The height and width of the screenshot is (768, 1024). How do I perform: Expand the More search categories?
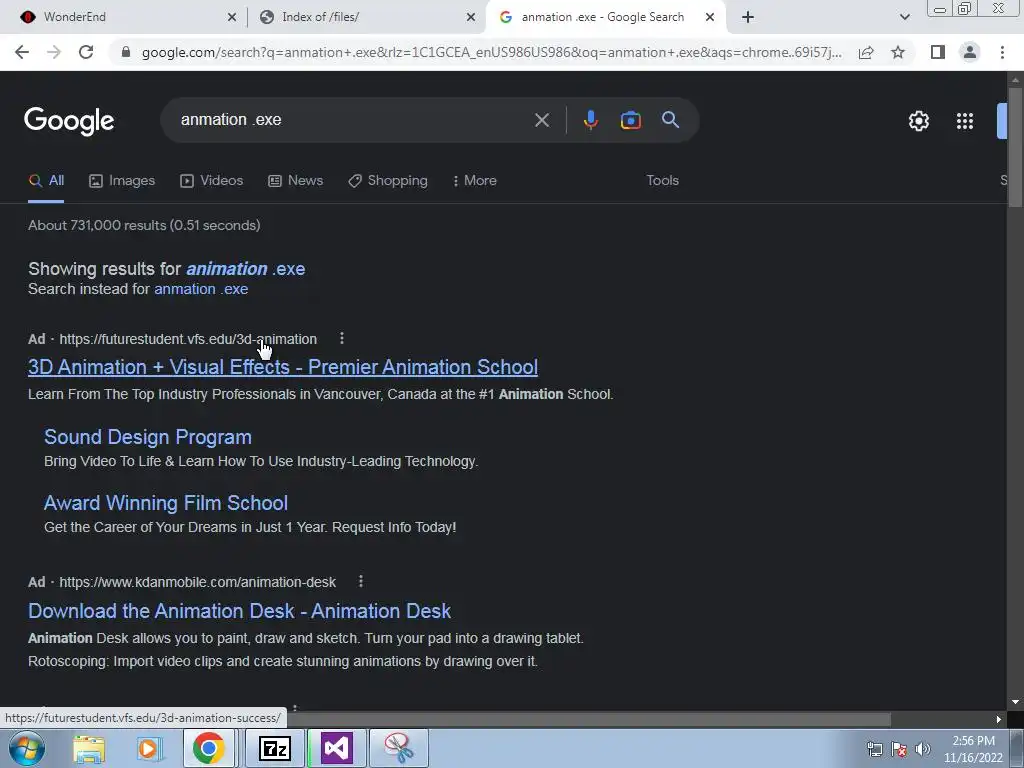(x=475, y=181)
